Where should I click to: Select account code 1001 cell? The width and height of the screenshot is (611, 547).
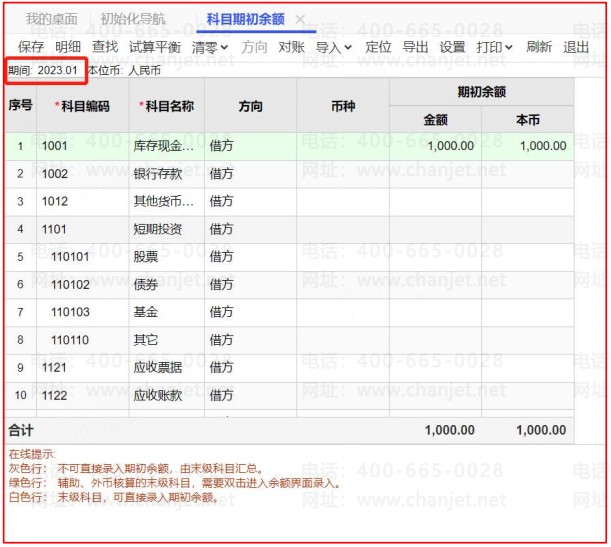[83, 146]
